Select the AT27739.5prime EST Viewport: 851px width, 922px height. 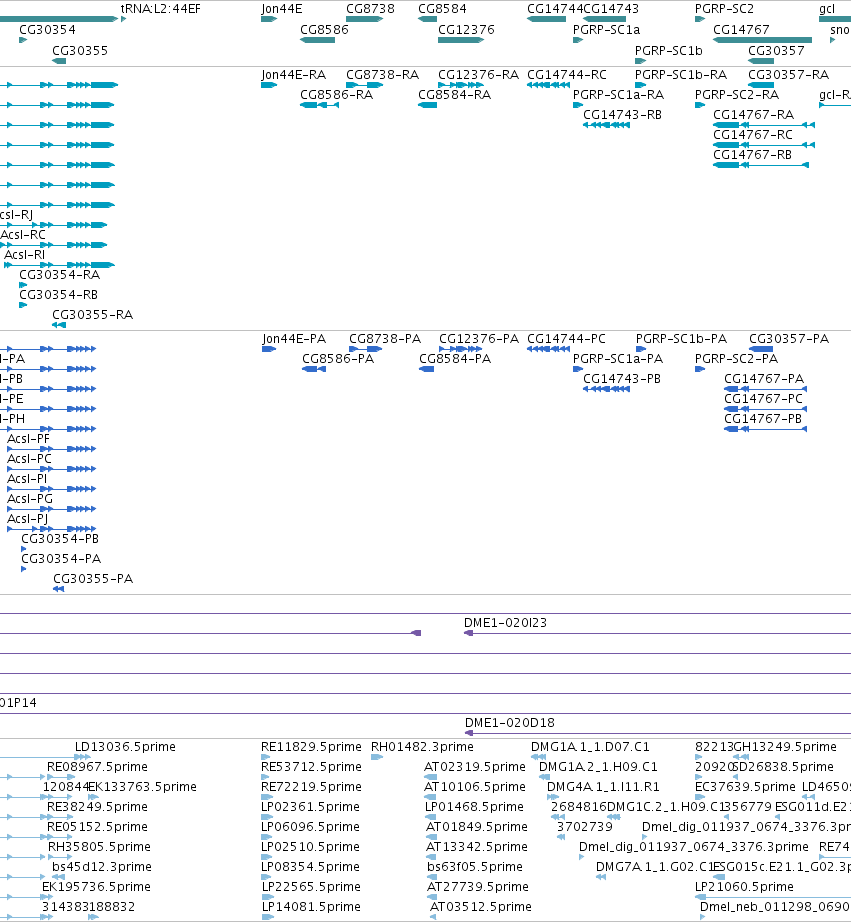coord(431,897)
